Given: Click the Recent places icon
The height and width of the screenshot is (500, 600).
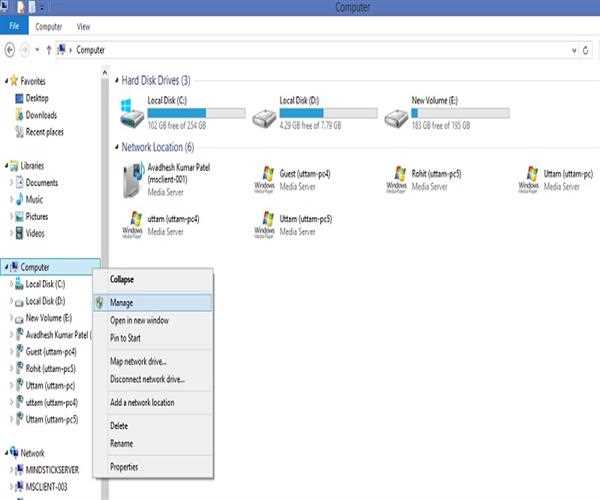Looking at the screenshot, I should [19, 132].
